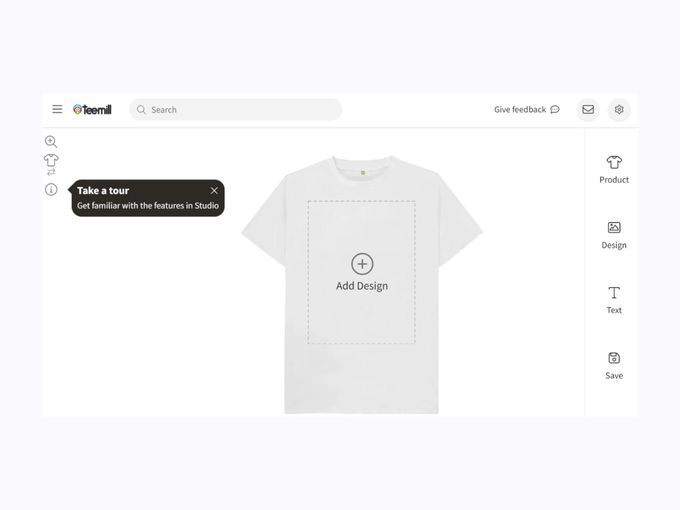Click the plus circle Add Design icon

(x=362, y=264)
